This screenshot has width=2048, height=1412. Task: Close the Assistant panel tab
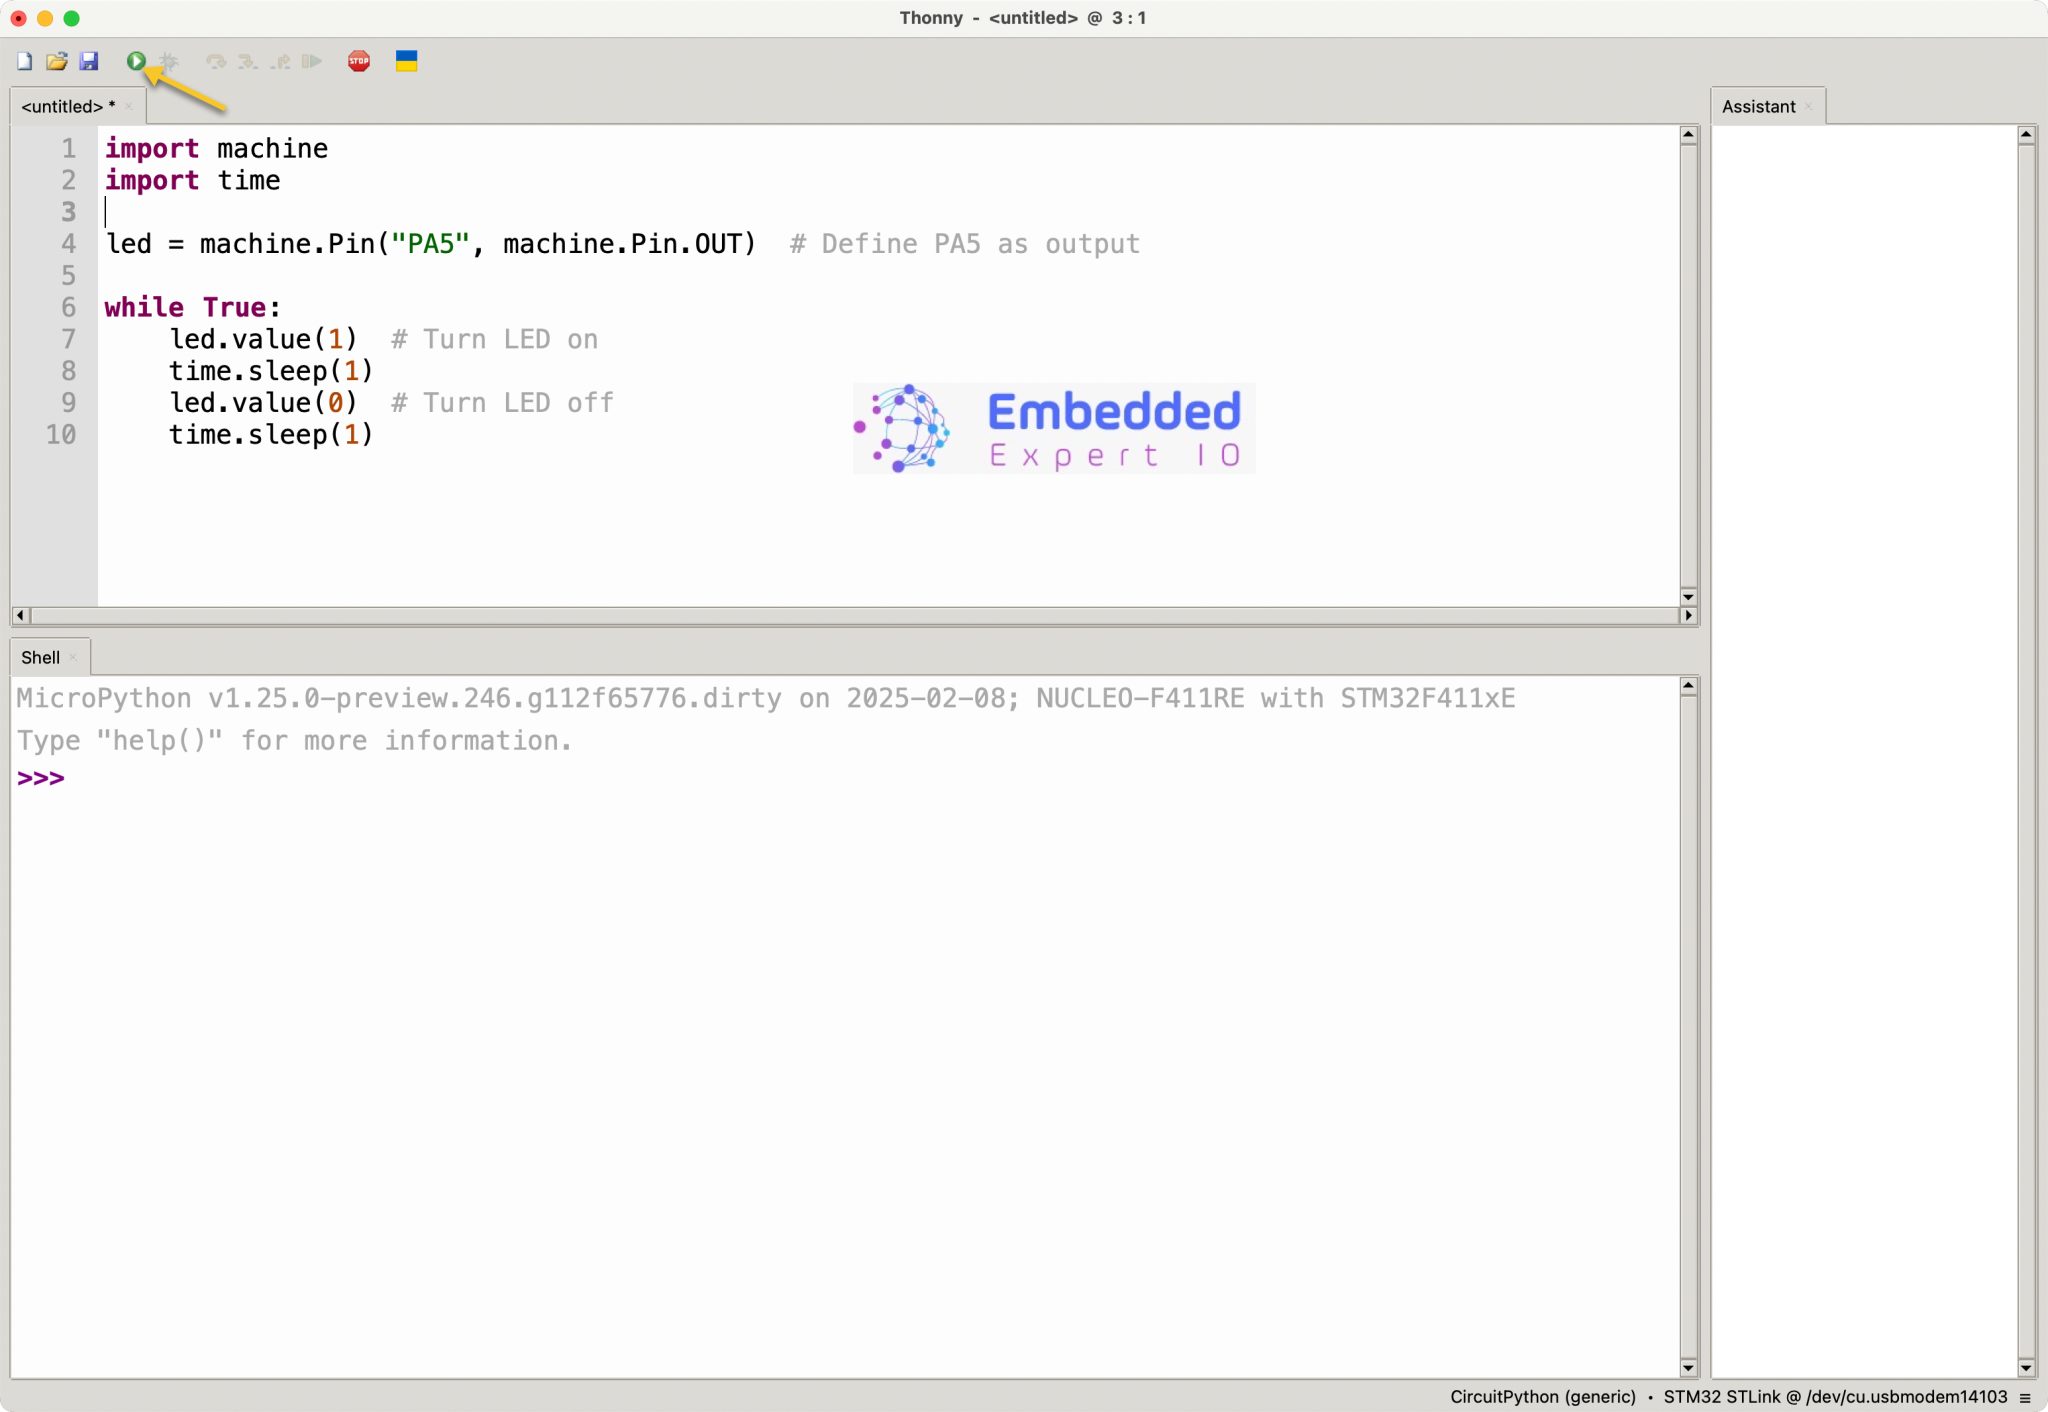[1808, 107]
